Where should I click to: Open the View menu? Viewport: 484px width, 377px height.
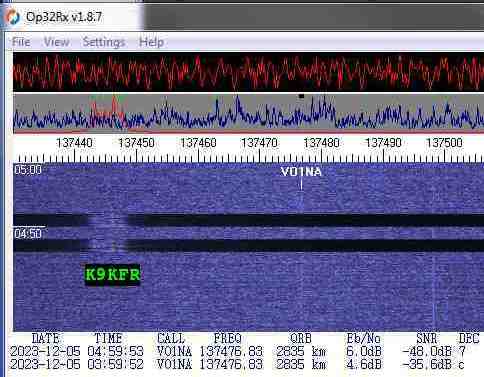57,42
